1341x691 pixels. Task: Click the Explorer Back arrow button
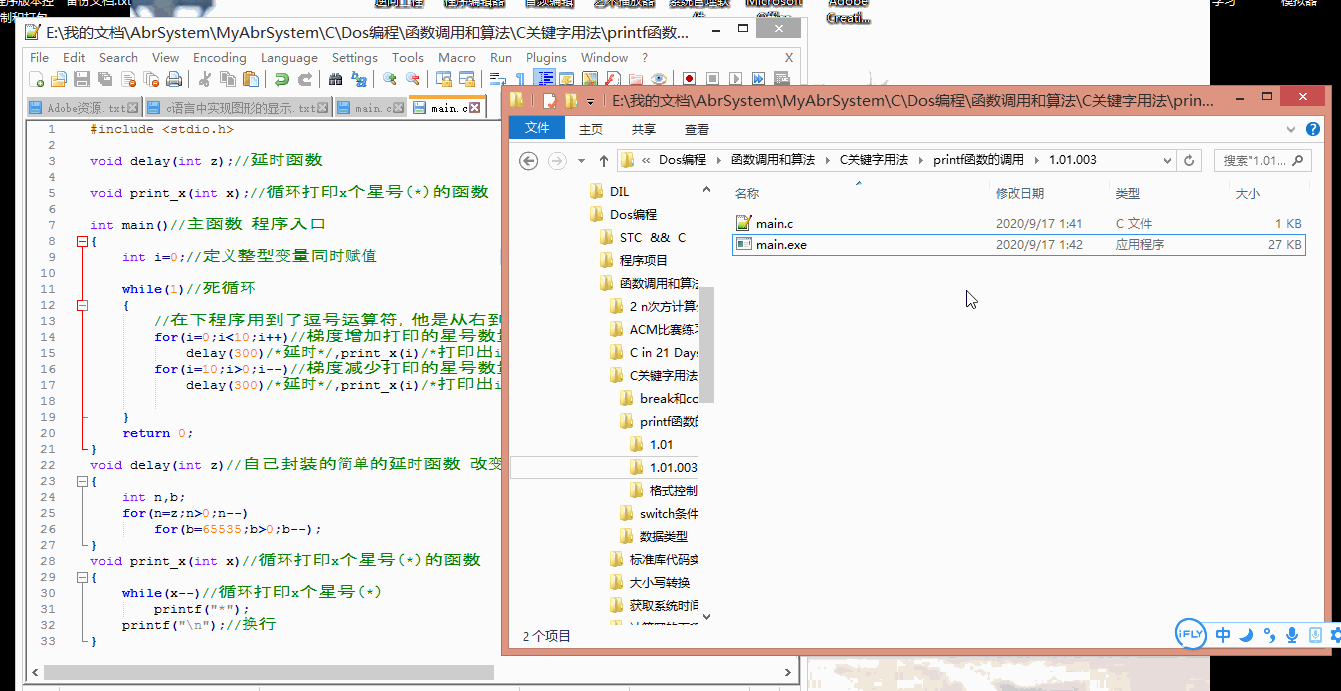529,160
